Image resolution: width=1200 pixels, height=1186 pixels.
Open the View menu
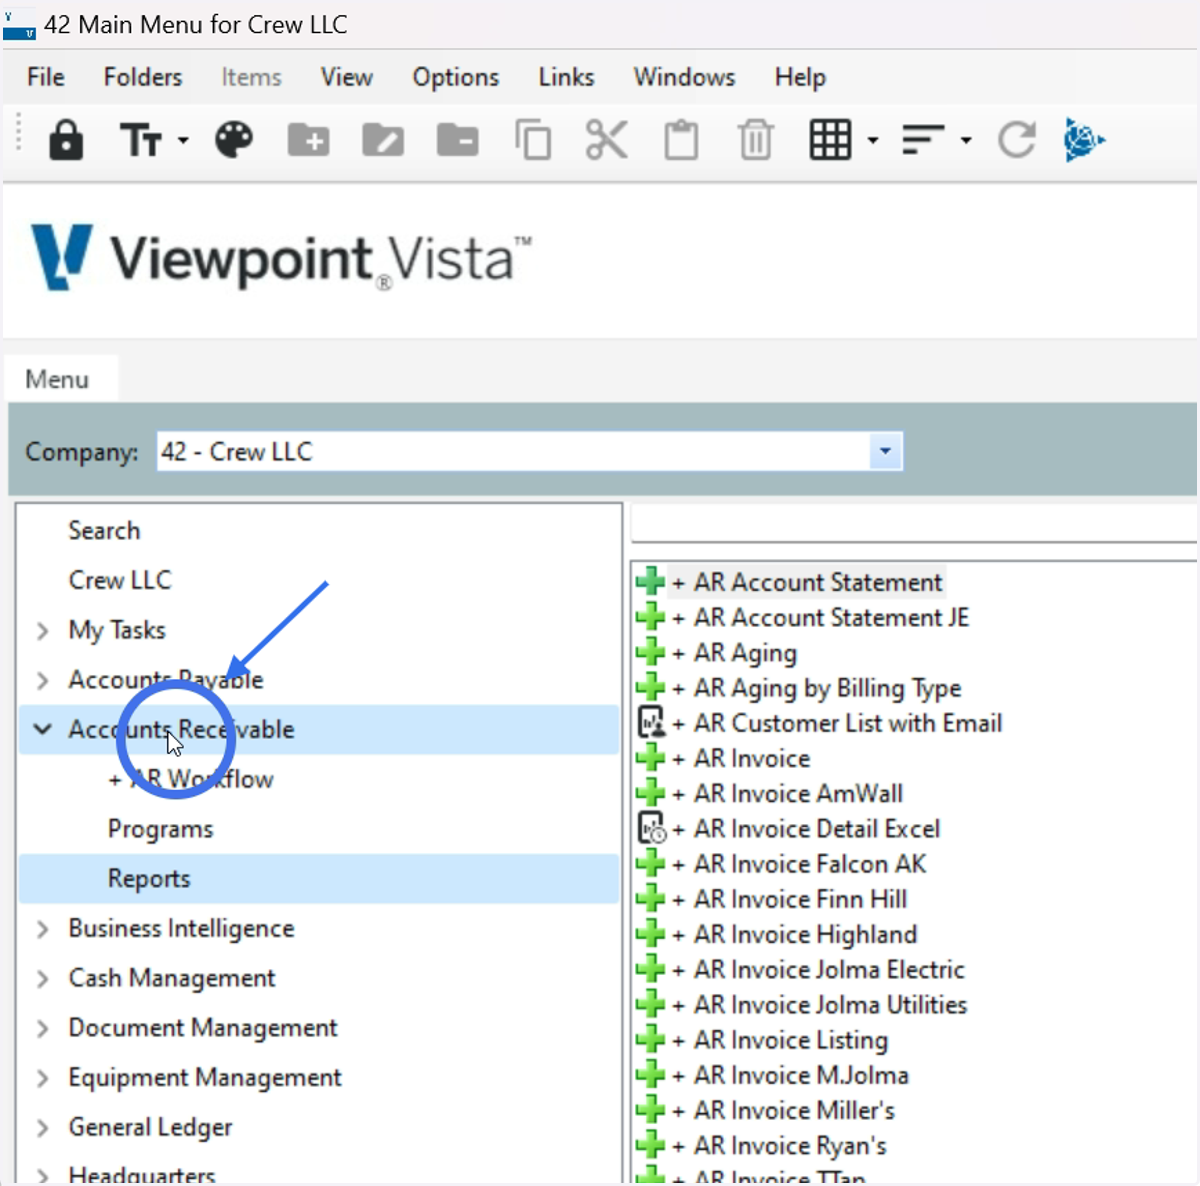pyautogui.click(x=347, y=77)
